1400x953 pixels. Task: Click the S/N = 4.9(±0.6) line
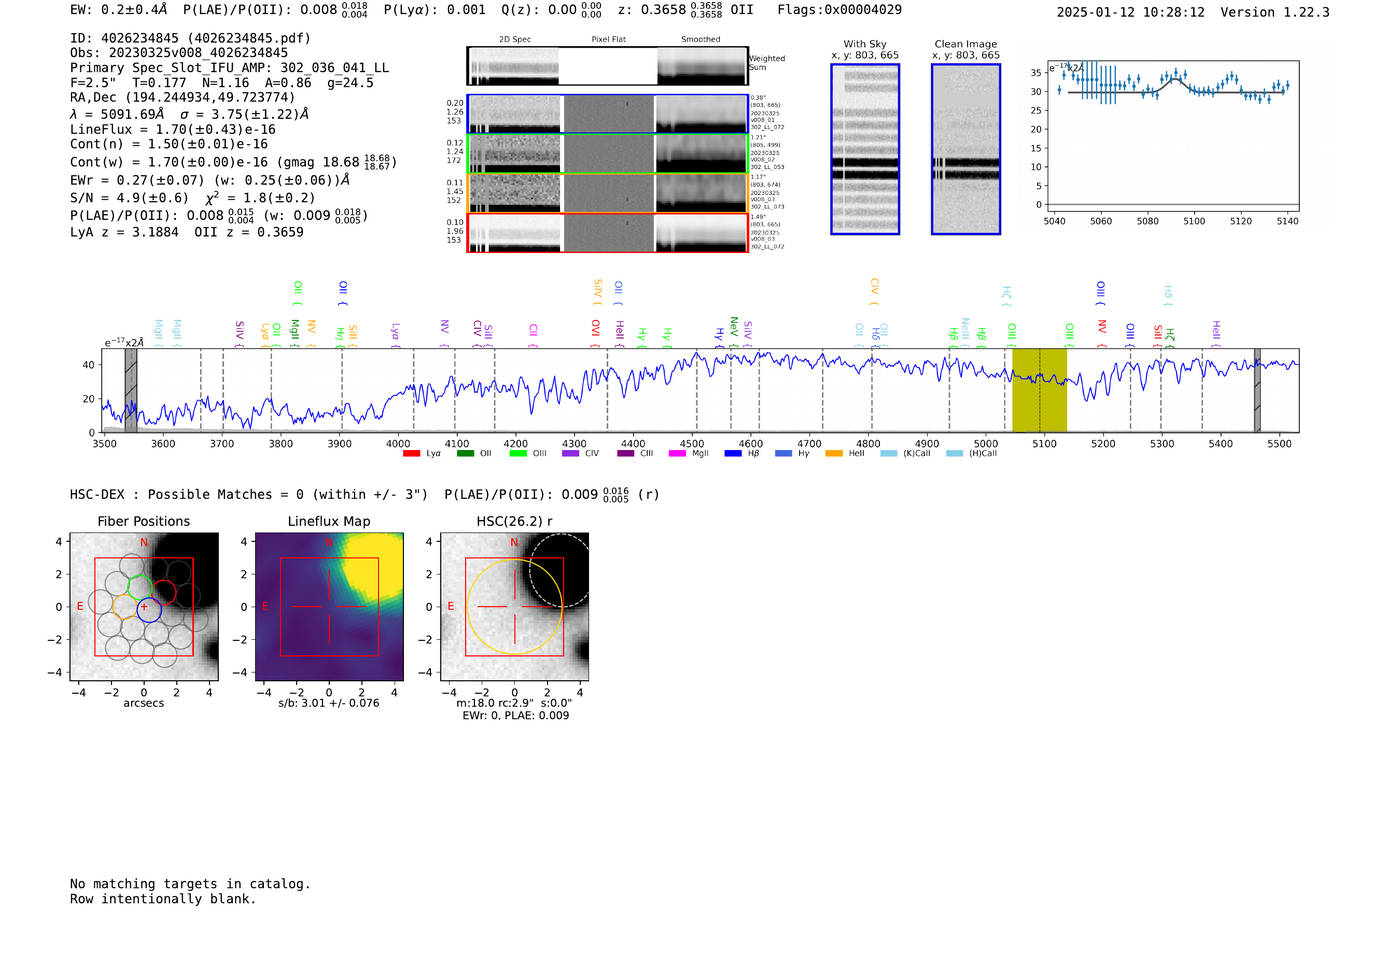(x=193, y=197)
